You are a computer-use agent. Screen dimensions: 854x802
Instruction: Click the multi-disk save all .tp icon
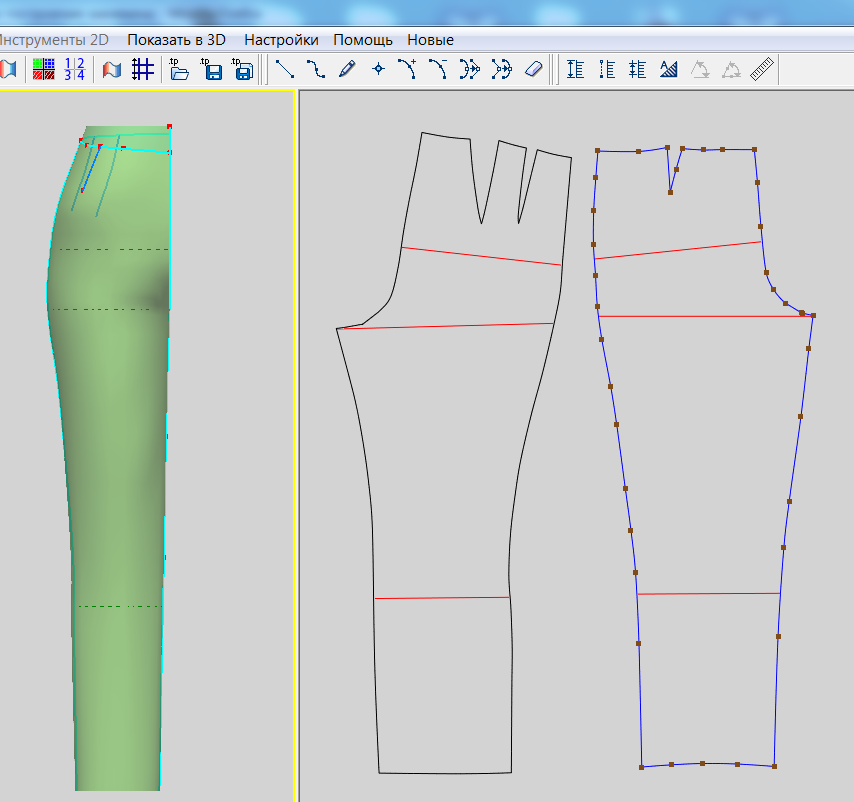coord(243,70)
